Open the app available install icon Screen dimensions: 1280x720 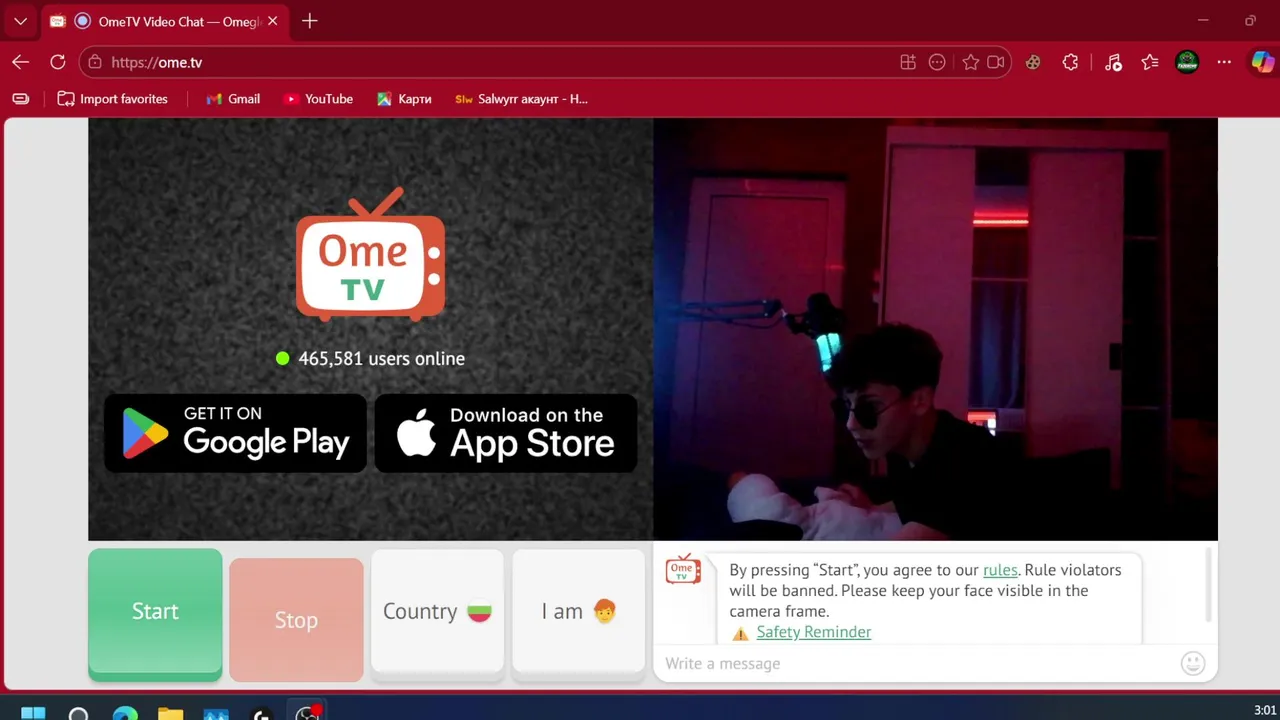(908, 62)
